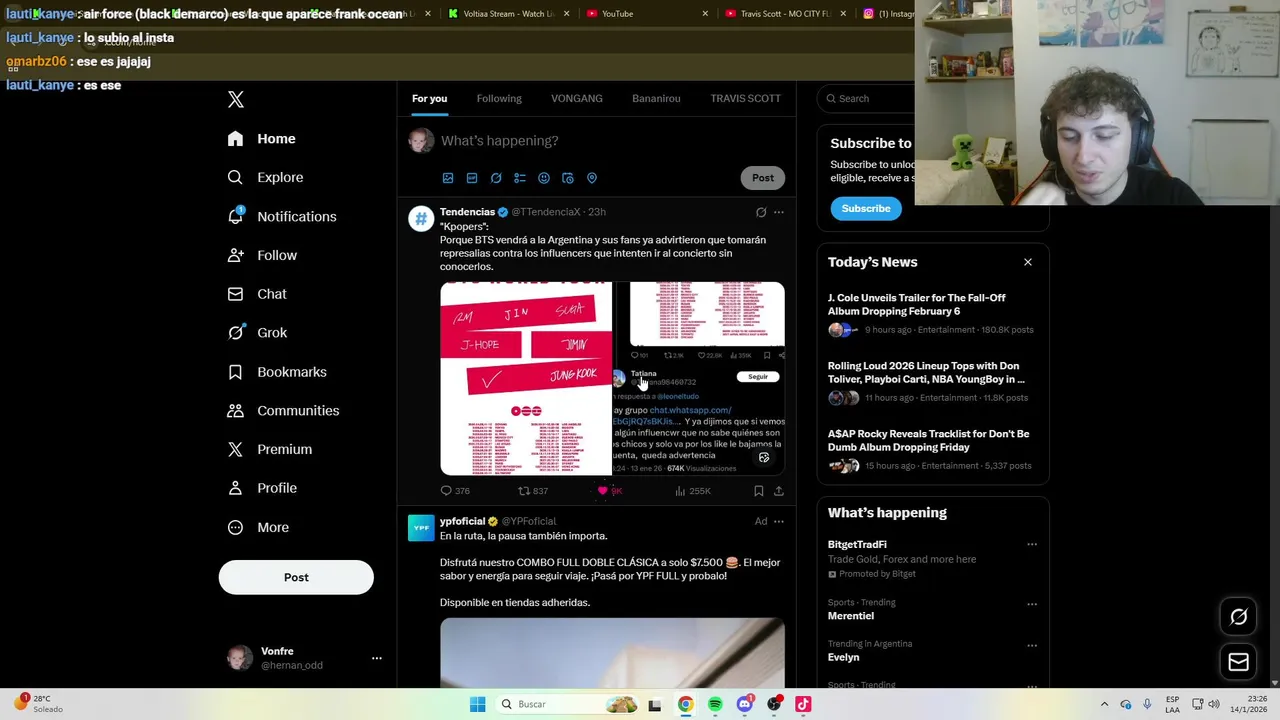
Task: Open emoji picker in composer
Action: click(544, 178)
